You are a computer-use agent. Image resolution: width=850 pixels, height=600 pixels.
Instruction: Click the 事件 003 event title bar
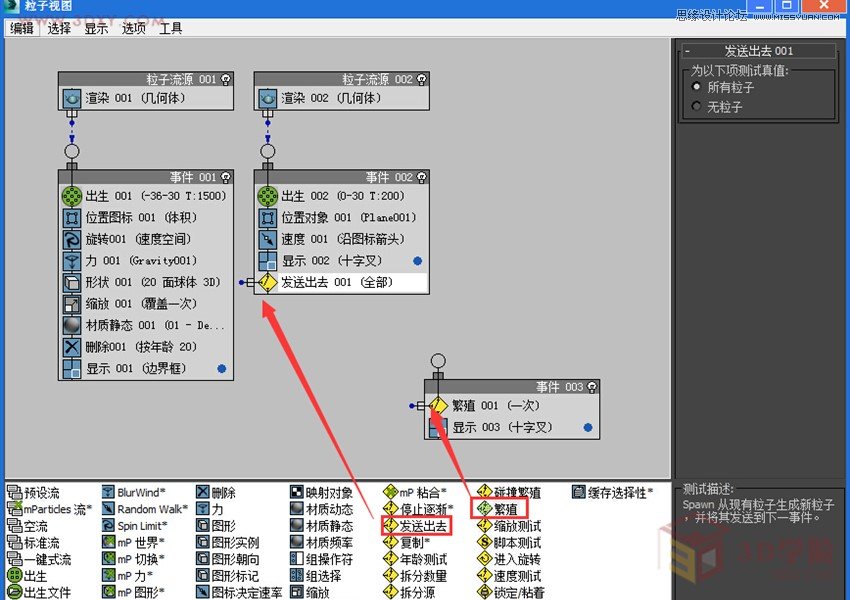coord(510,387)
